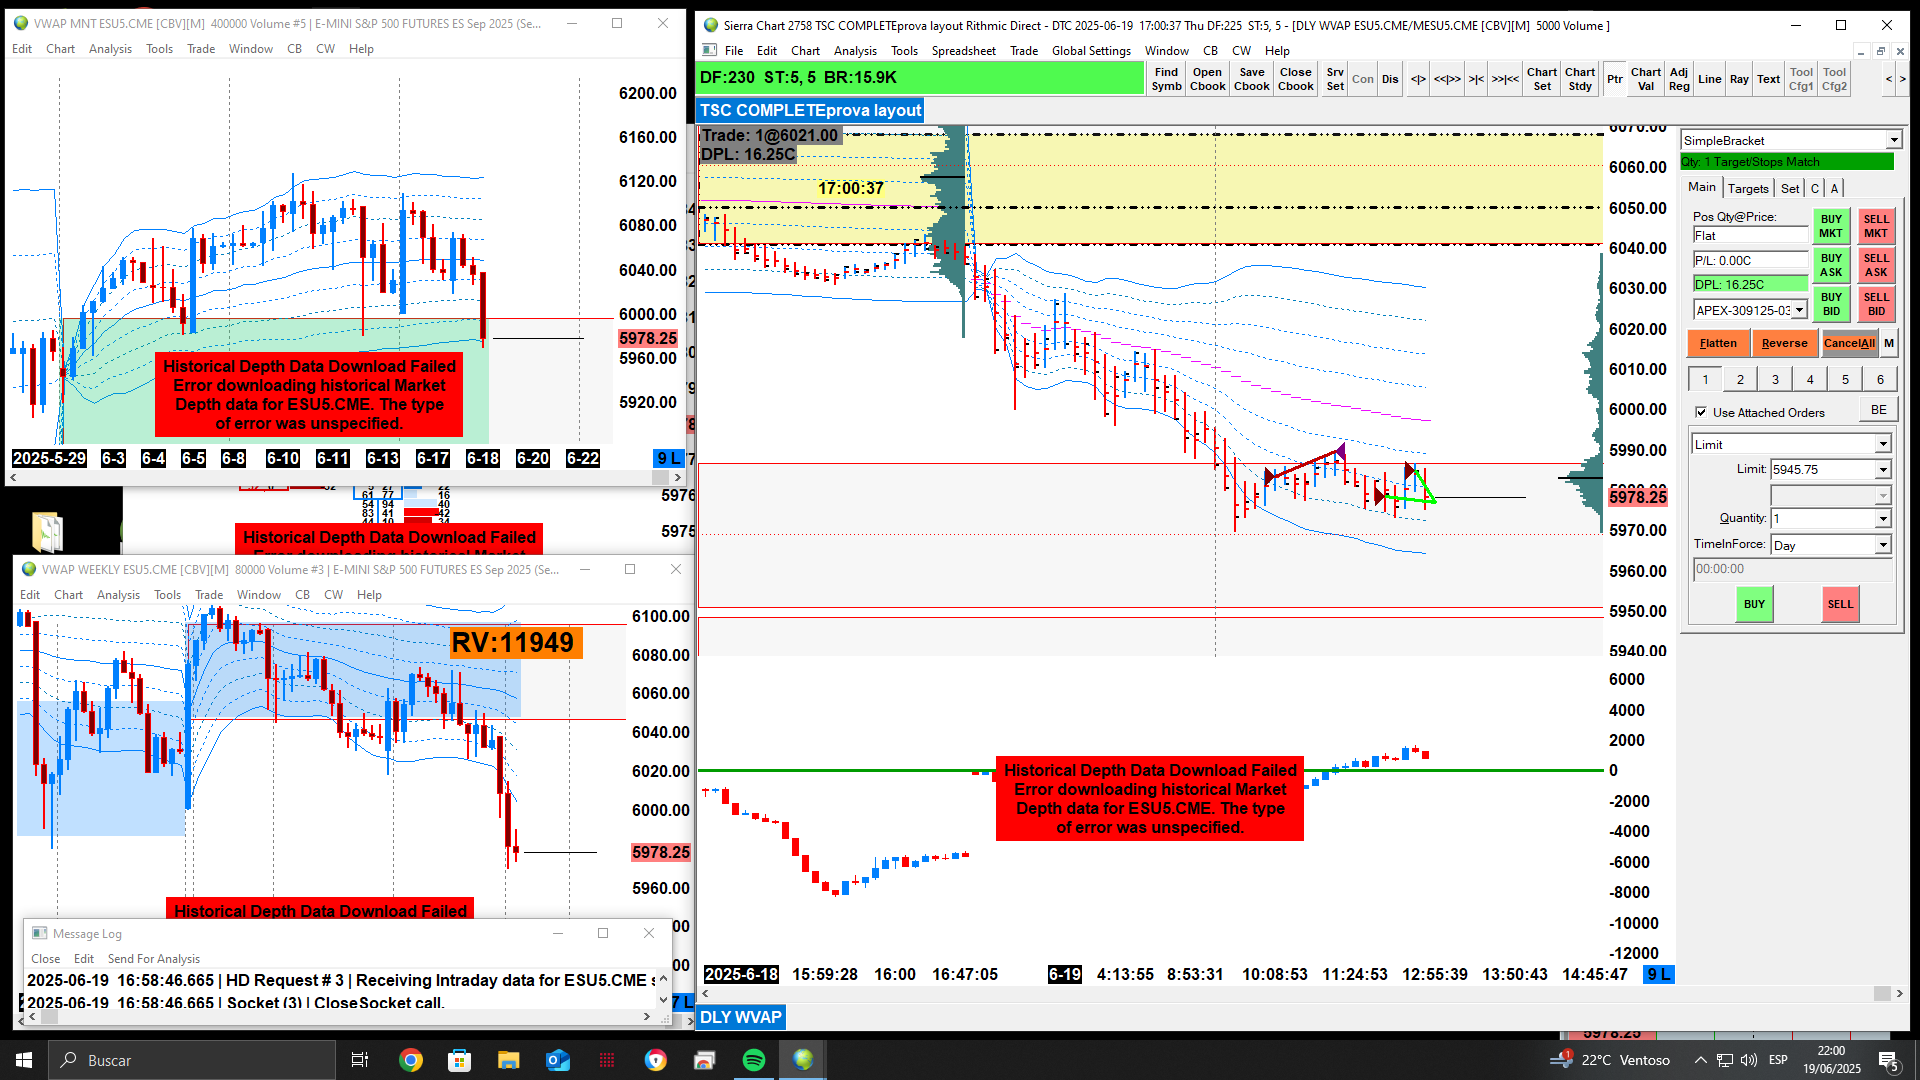Select the Line drawing tool
The height and width of the screenshot is (1080, 1920).
[x=1709, y=79]
